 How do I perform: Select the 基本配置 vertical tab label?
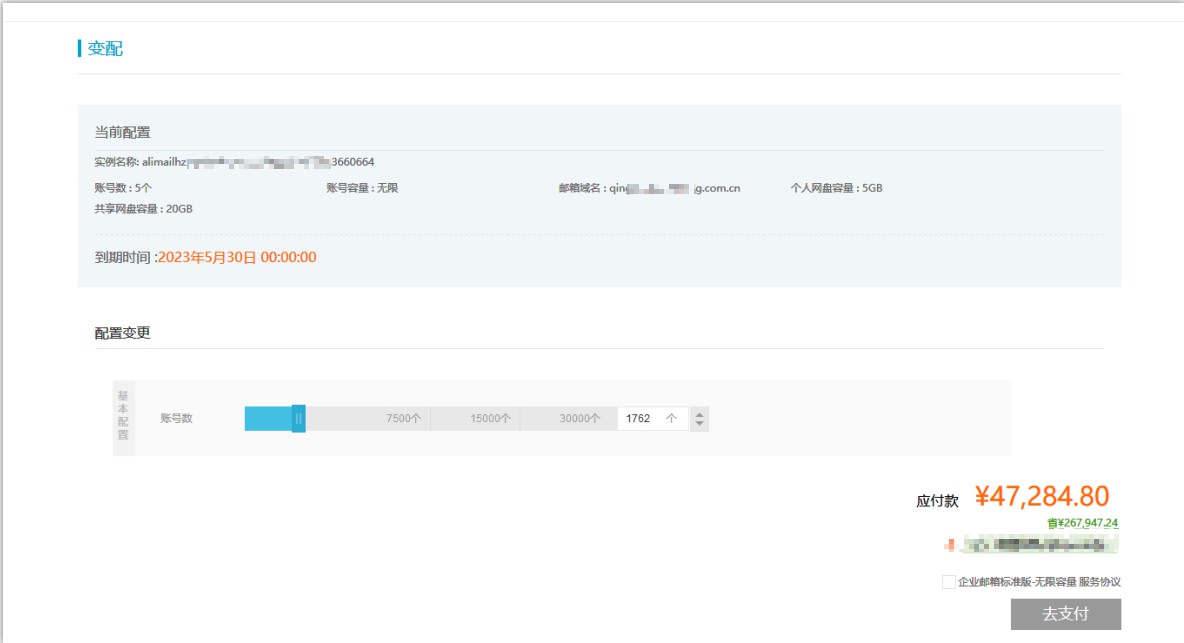(x=123, y=418)
